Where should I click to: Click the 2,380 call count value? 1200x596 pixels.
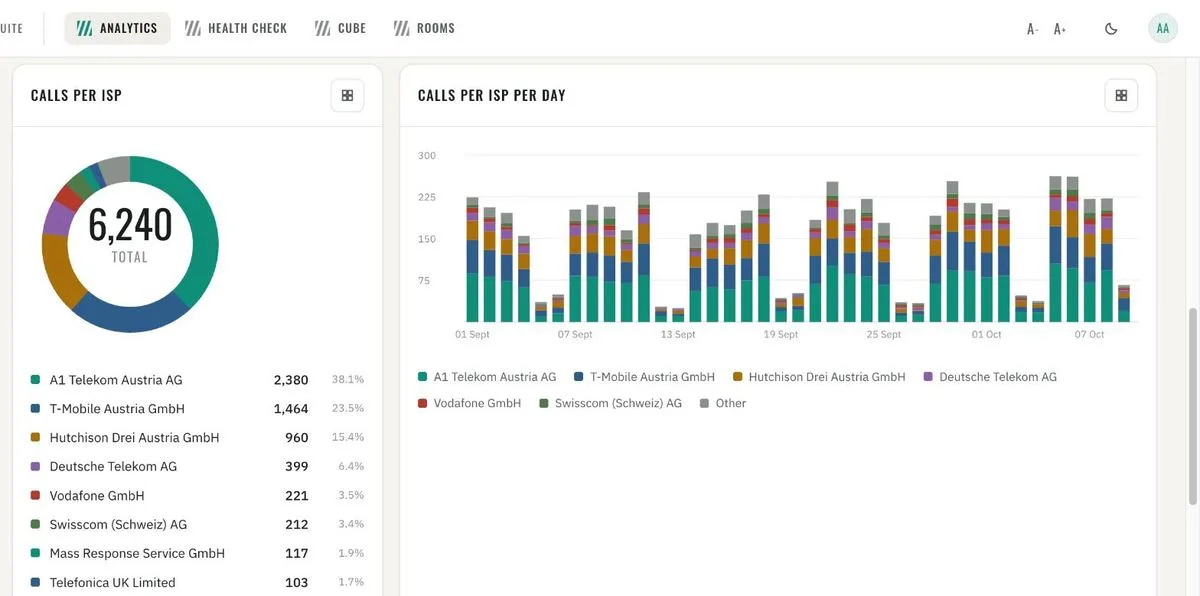(x=291, y=380)
